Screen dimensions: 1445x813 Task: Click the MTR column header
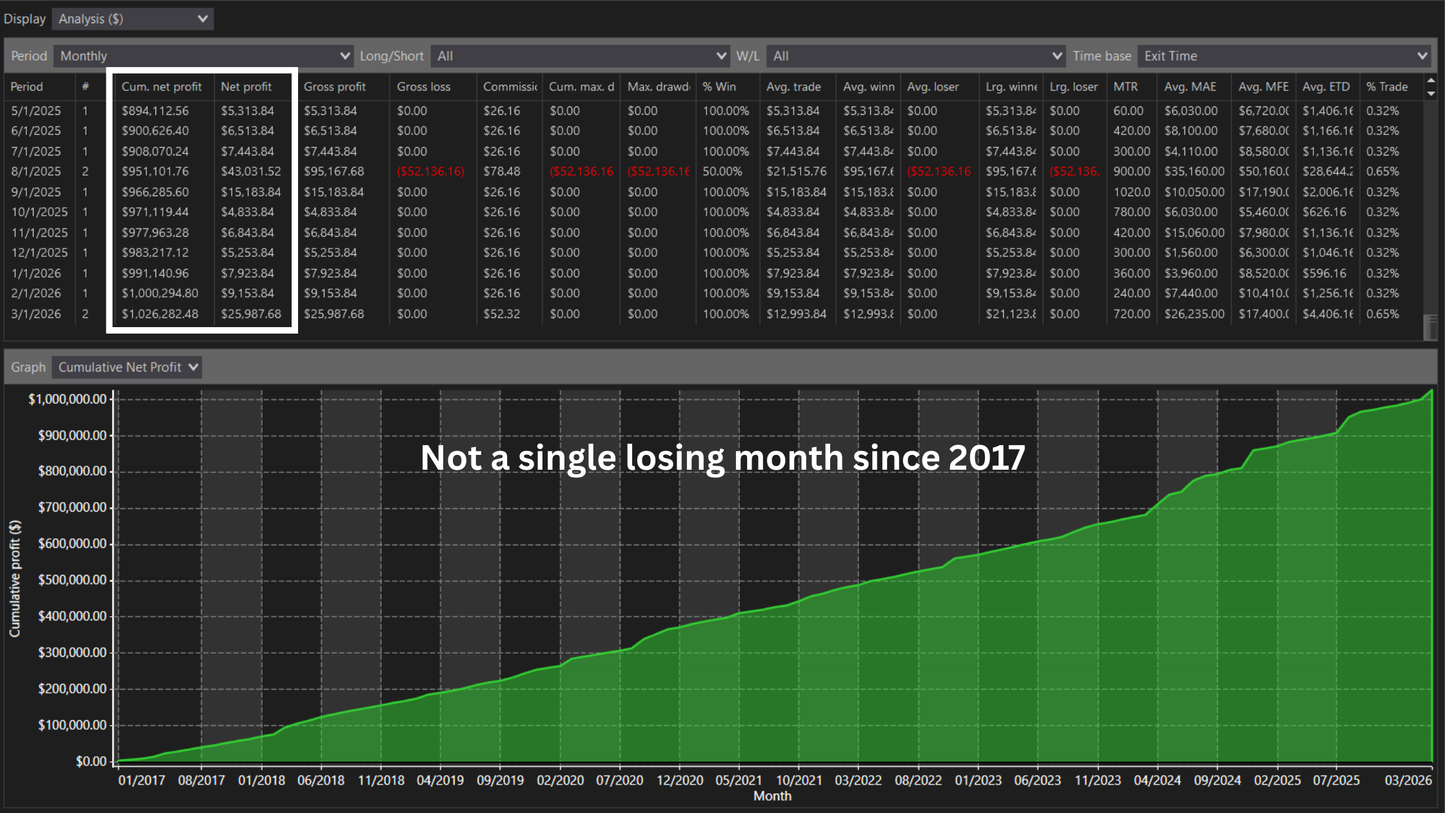[x=1133, y=87]
